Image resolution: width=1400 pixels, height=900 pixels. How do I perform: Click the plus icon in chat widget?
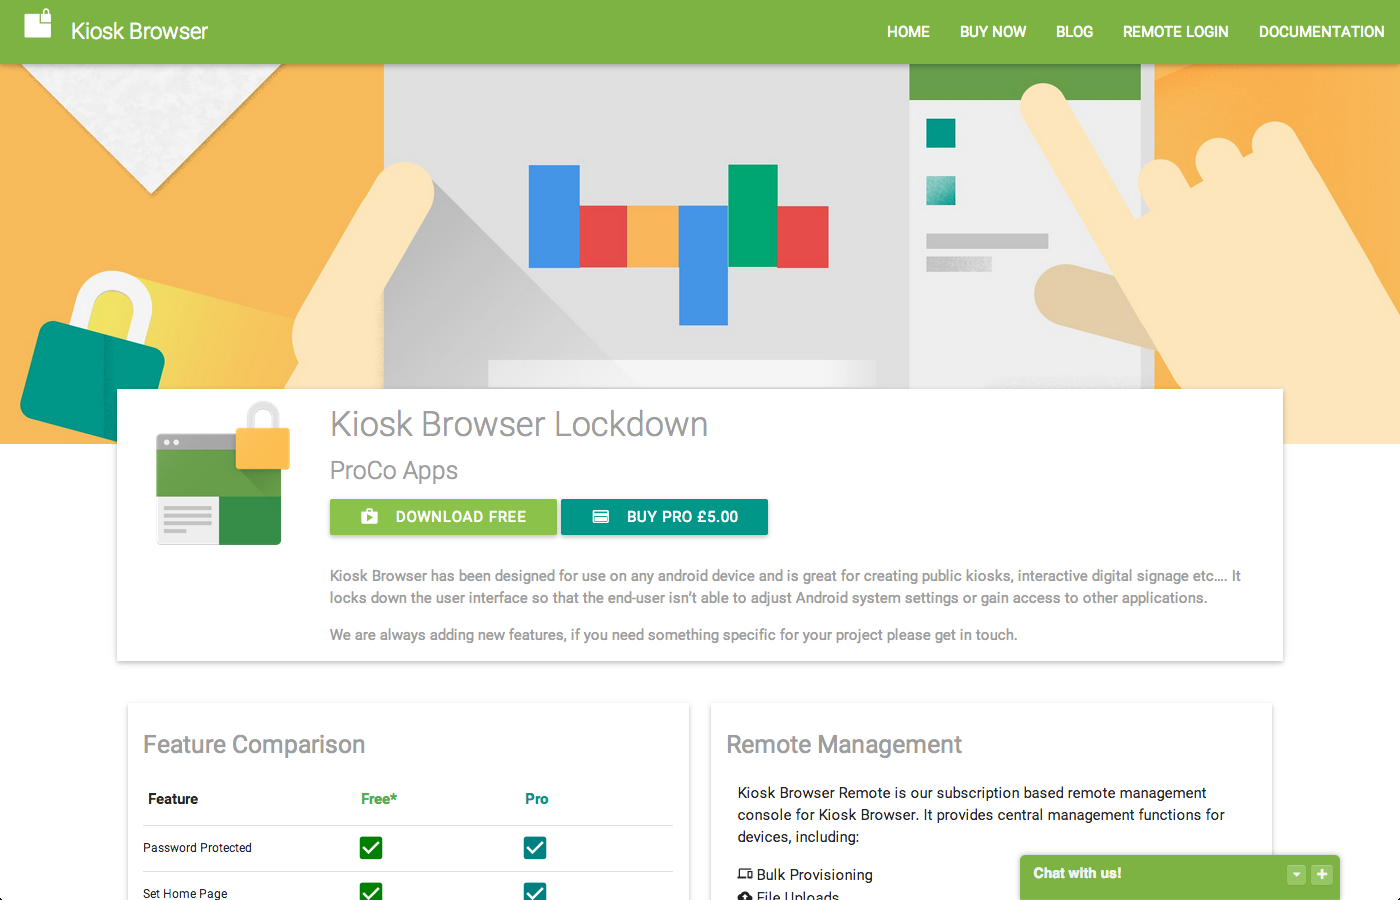coord(1322,874)
